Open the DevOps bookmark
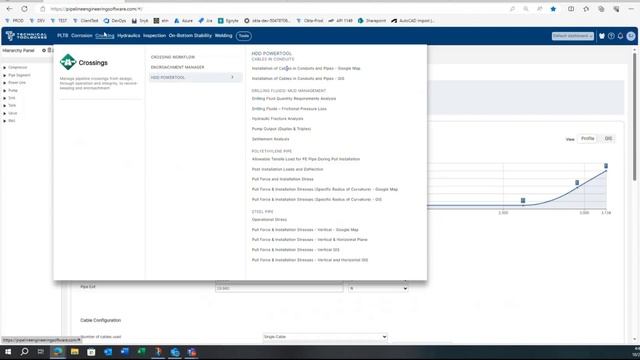 pos(115,20)
